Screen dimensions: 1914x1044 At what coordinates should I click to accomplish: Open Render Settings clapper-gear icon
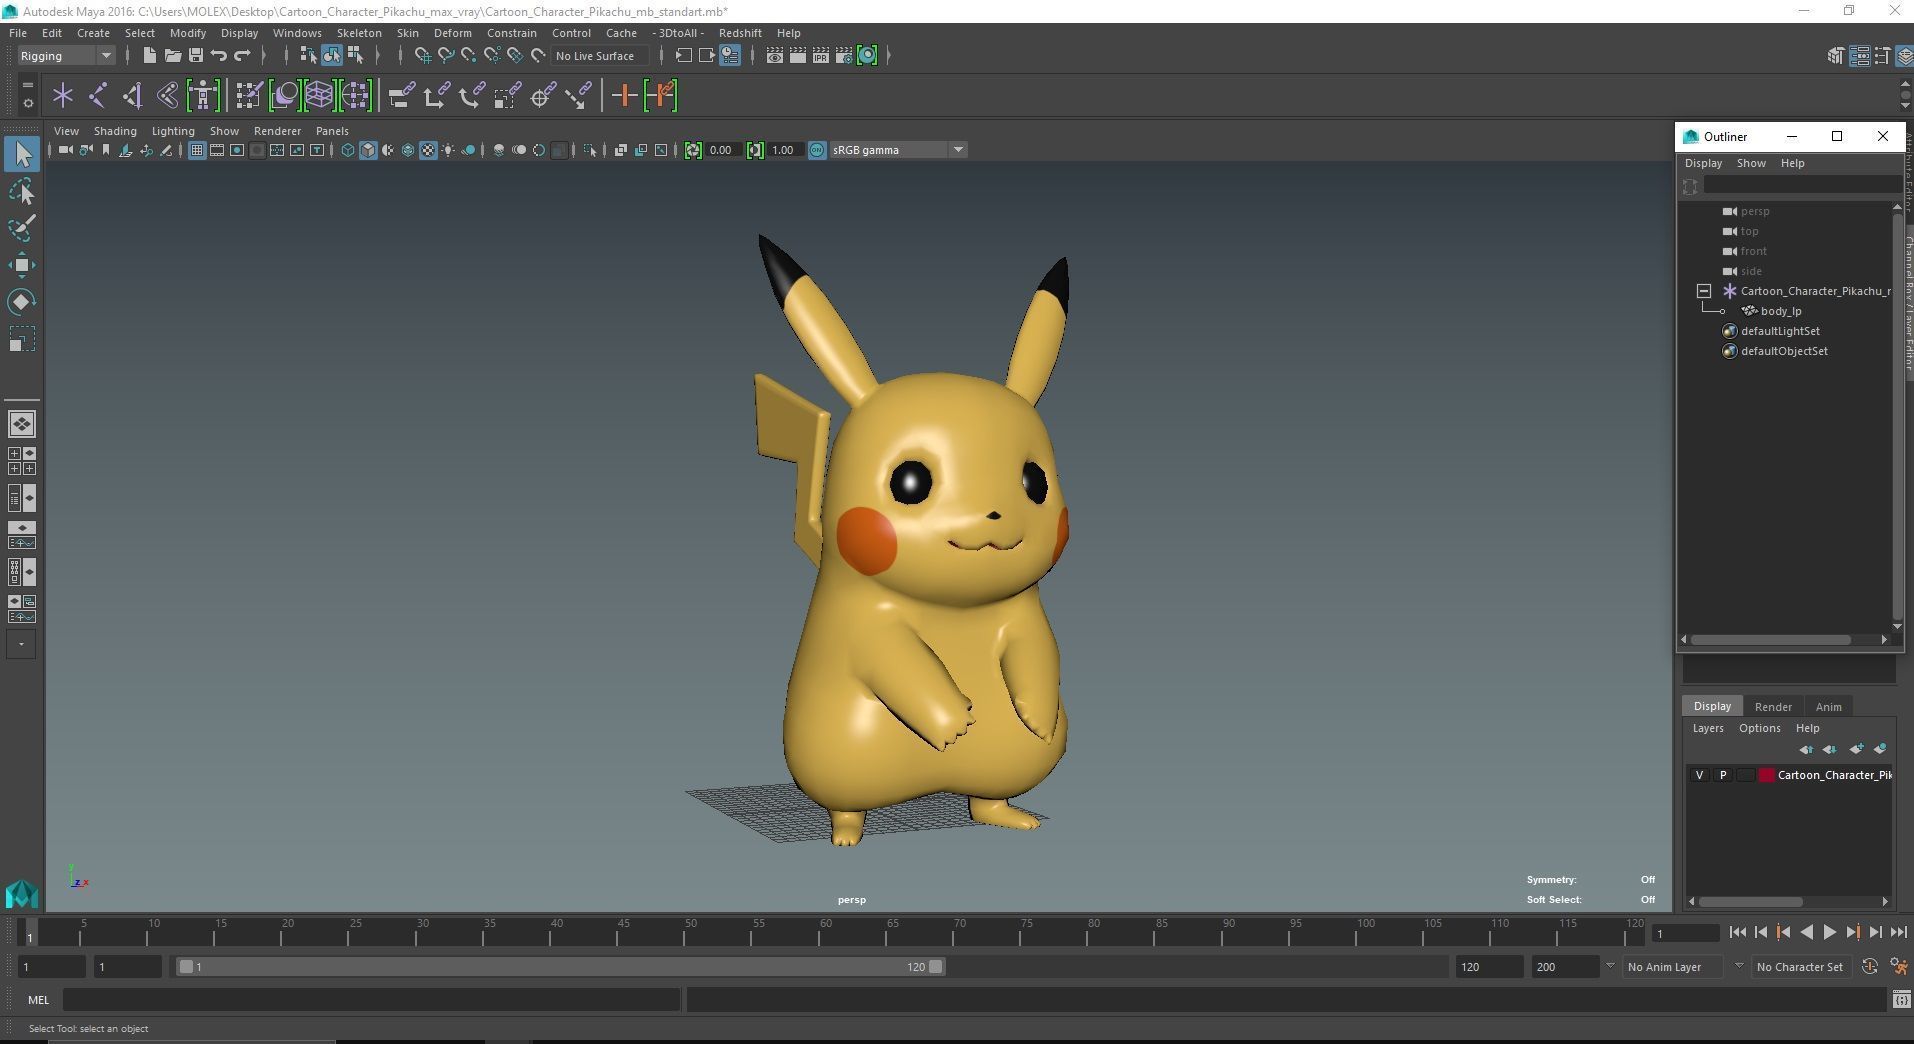844,56
